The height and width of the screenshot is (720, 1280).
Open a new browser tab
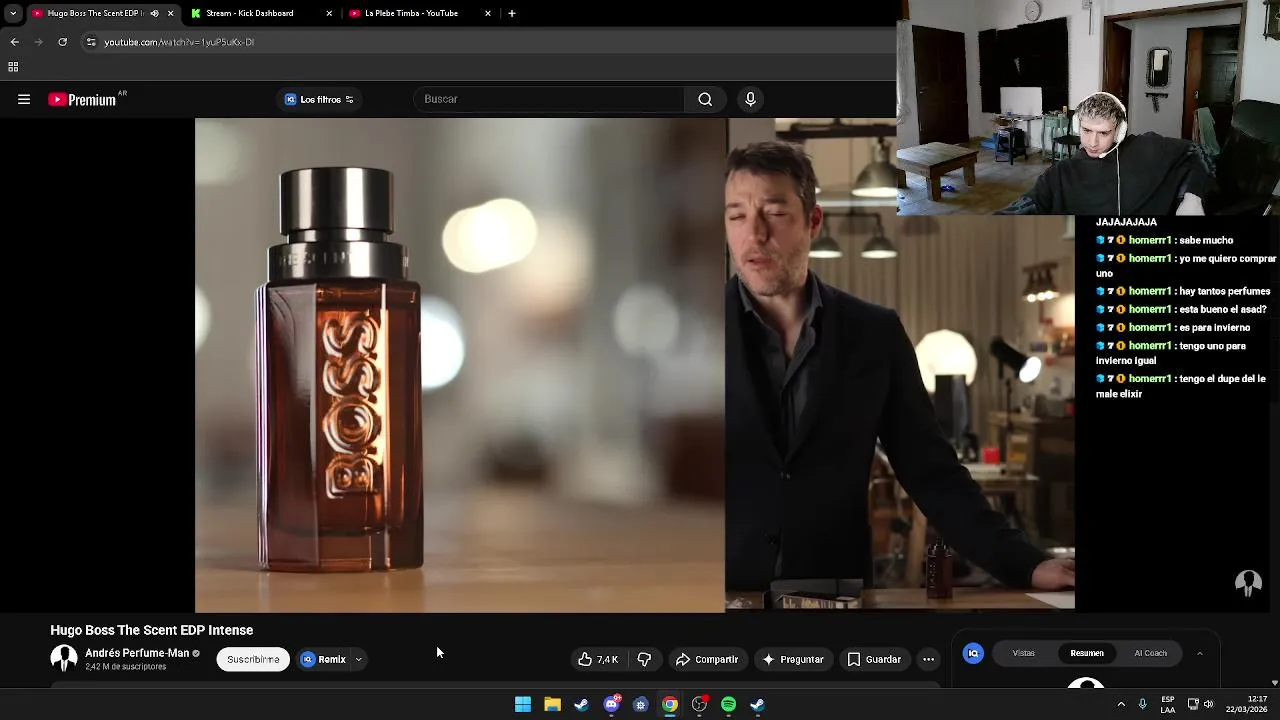[x=512, y=13]
